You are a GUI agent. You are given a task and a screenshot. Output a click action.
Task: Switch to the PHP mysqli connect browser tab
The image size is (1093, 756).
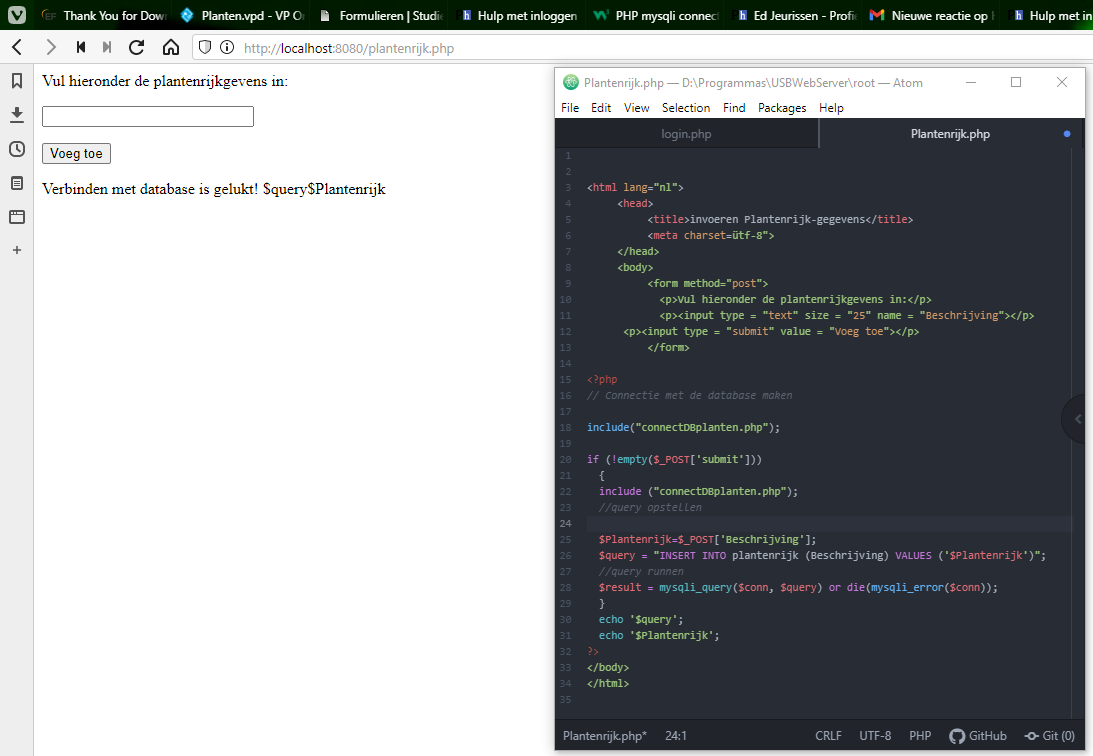pos(656,15)
